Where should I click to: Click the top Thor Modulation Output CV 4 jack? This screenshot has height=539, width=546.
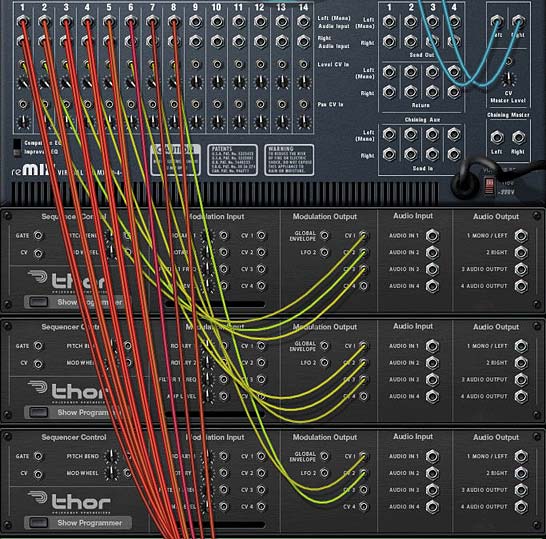364,286
